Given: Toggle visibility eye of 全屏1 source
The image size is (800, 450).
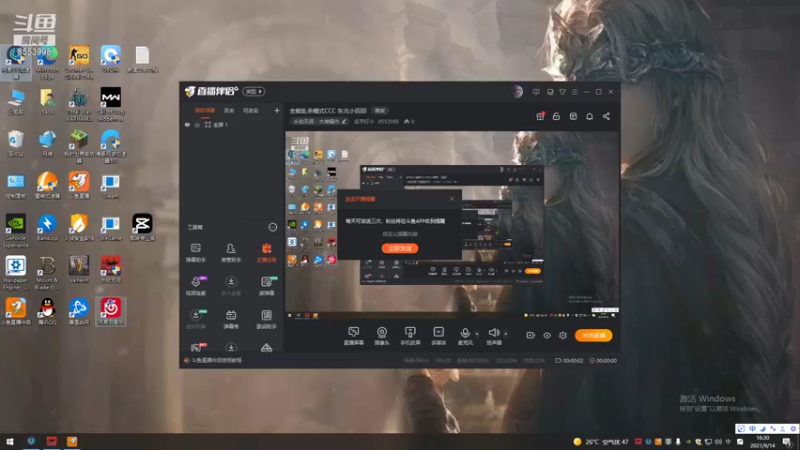Looking at the screenshot, I should 187,124.
